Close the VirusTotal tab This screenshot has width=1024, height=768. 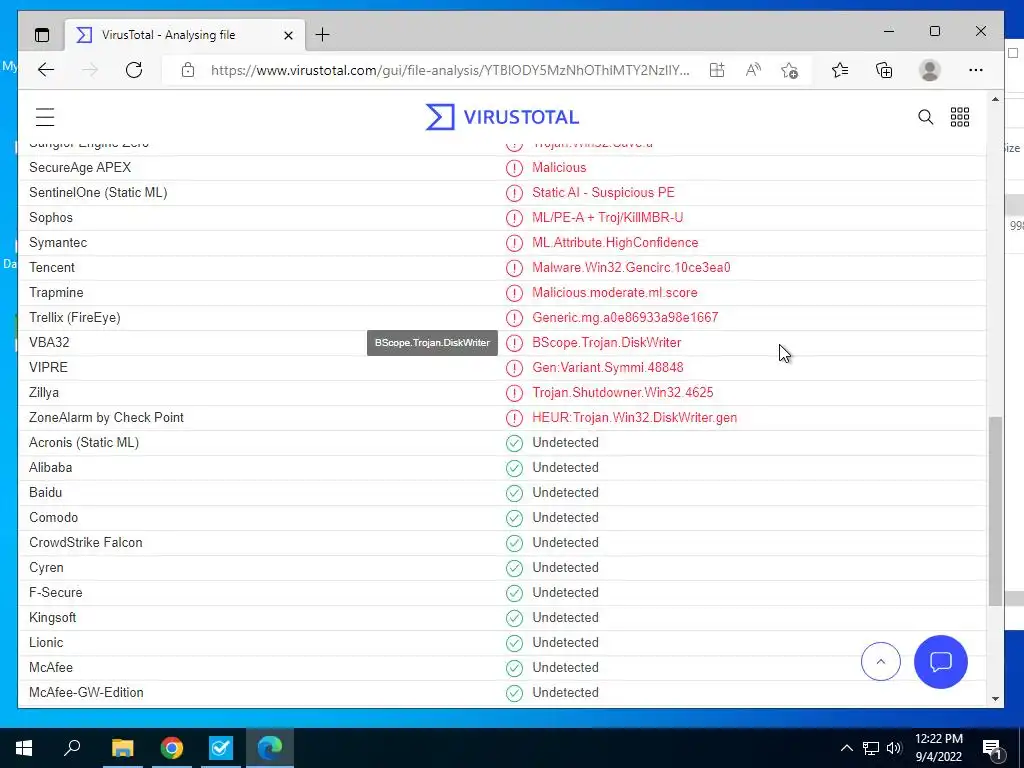click(288, 35)
